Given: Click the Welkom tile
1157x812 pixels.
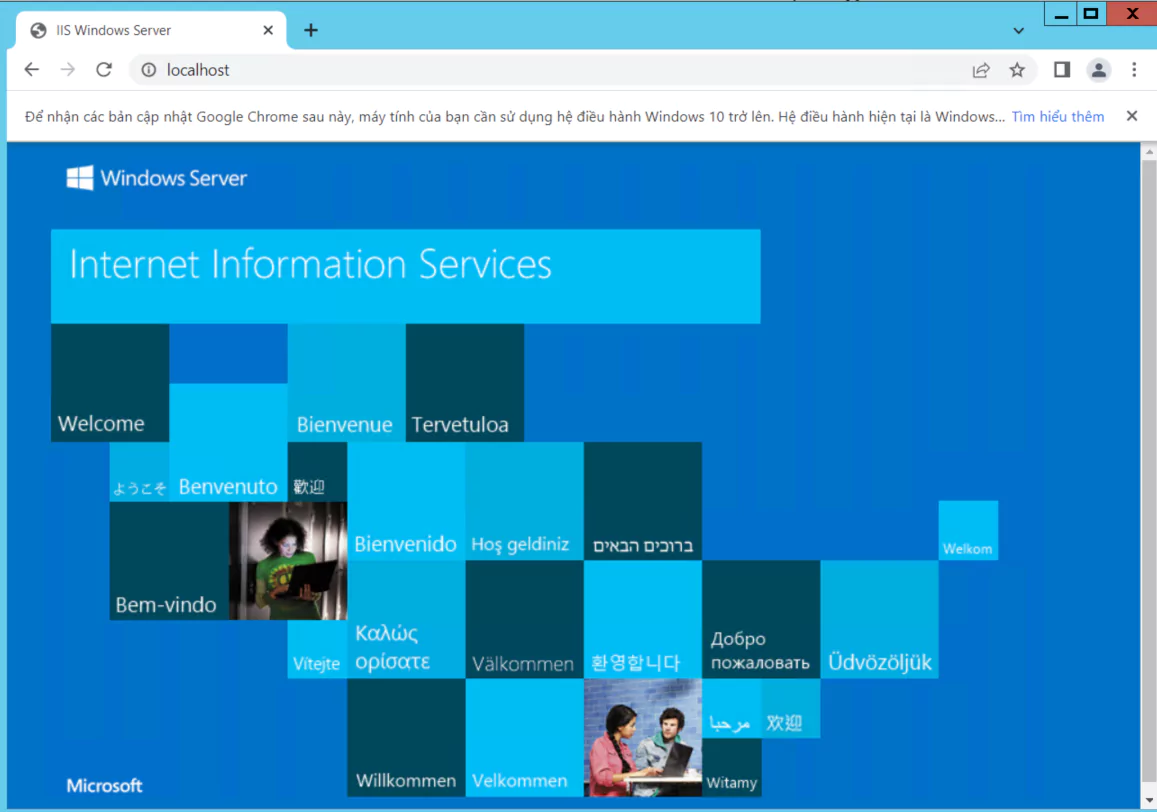Looking at the screenshot, I should click(968, 530).
